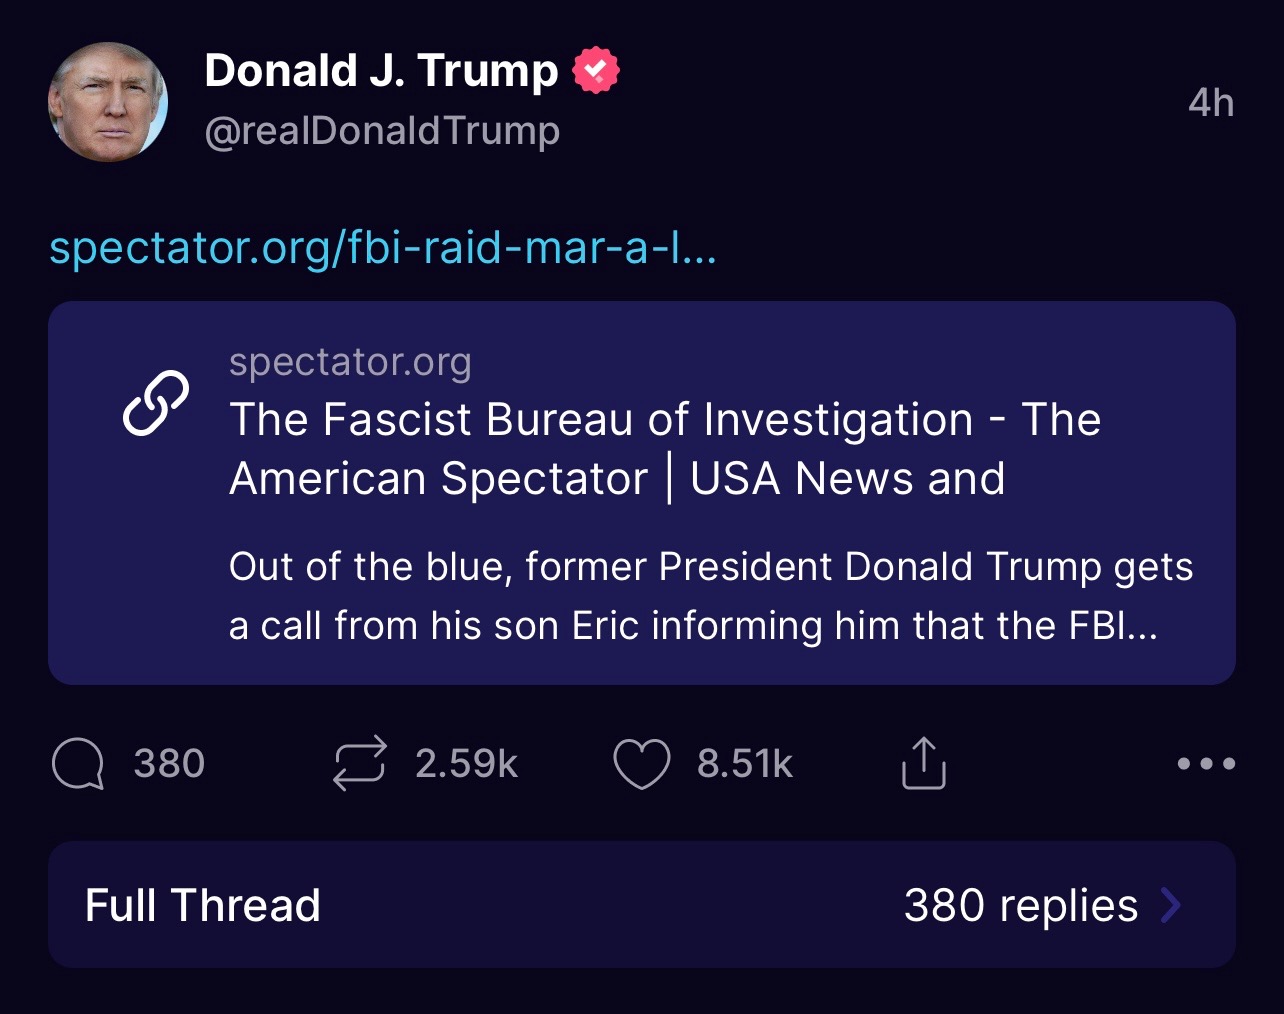The width and height of the screenshot is (1284, 1014).
Task: Like the post with the heart icon
Action: click(x=641, y=764)
